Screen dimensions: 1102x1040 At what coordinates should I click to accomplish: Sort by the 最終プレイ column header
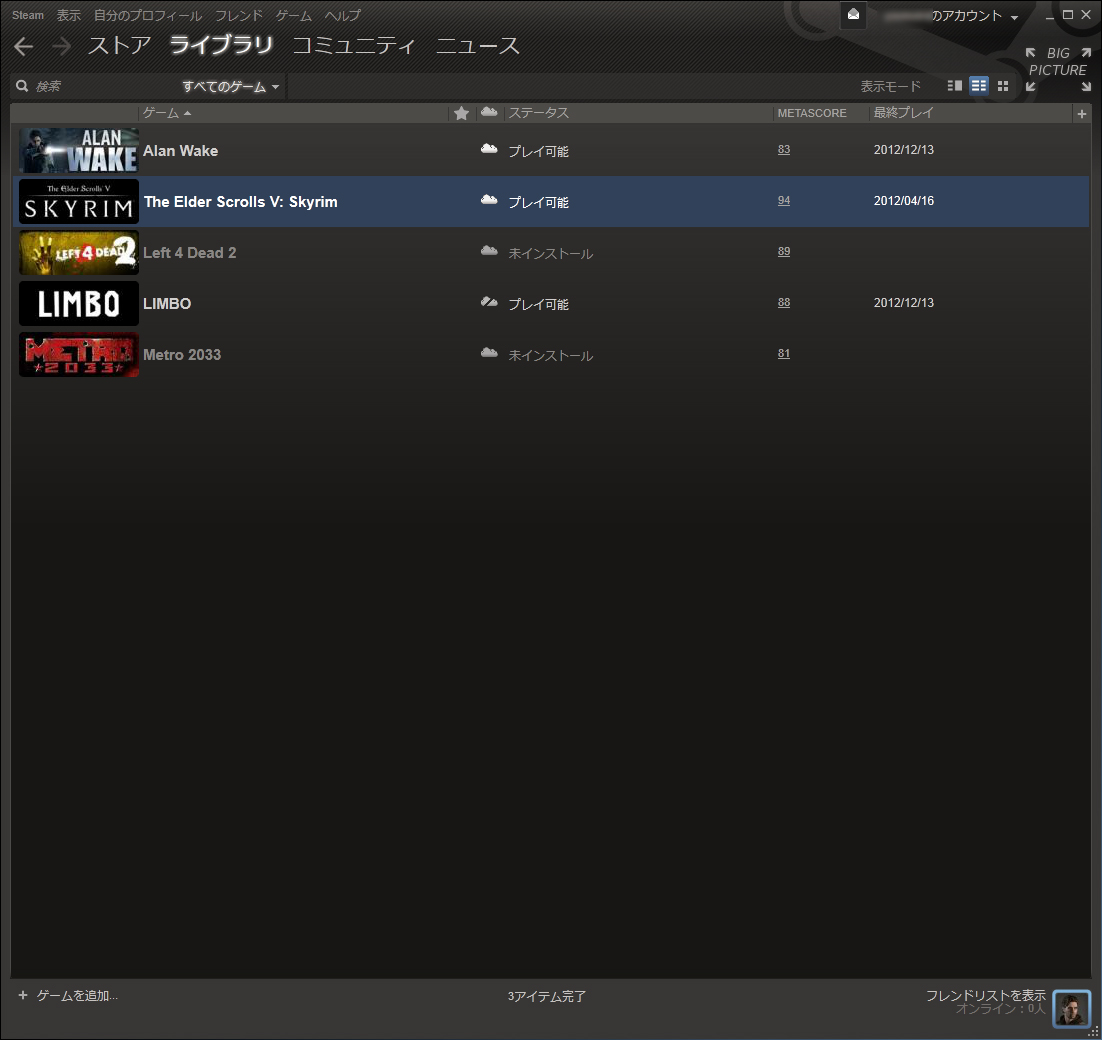pyautogui.click(x=903, y=112)
